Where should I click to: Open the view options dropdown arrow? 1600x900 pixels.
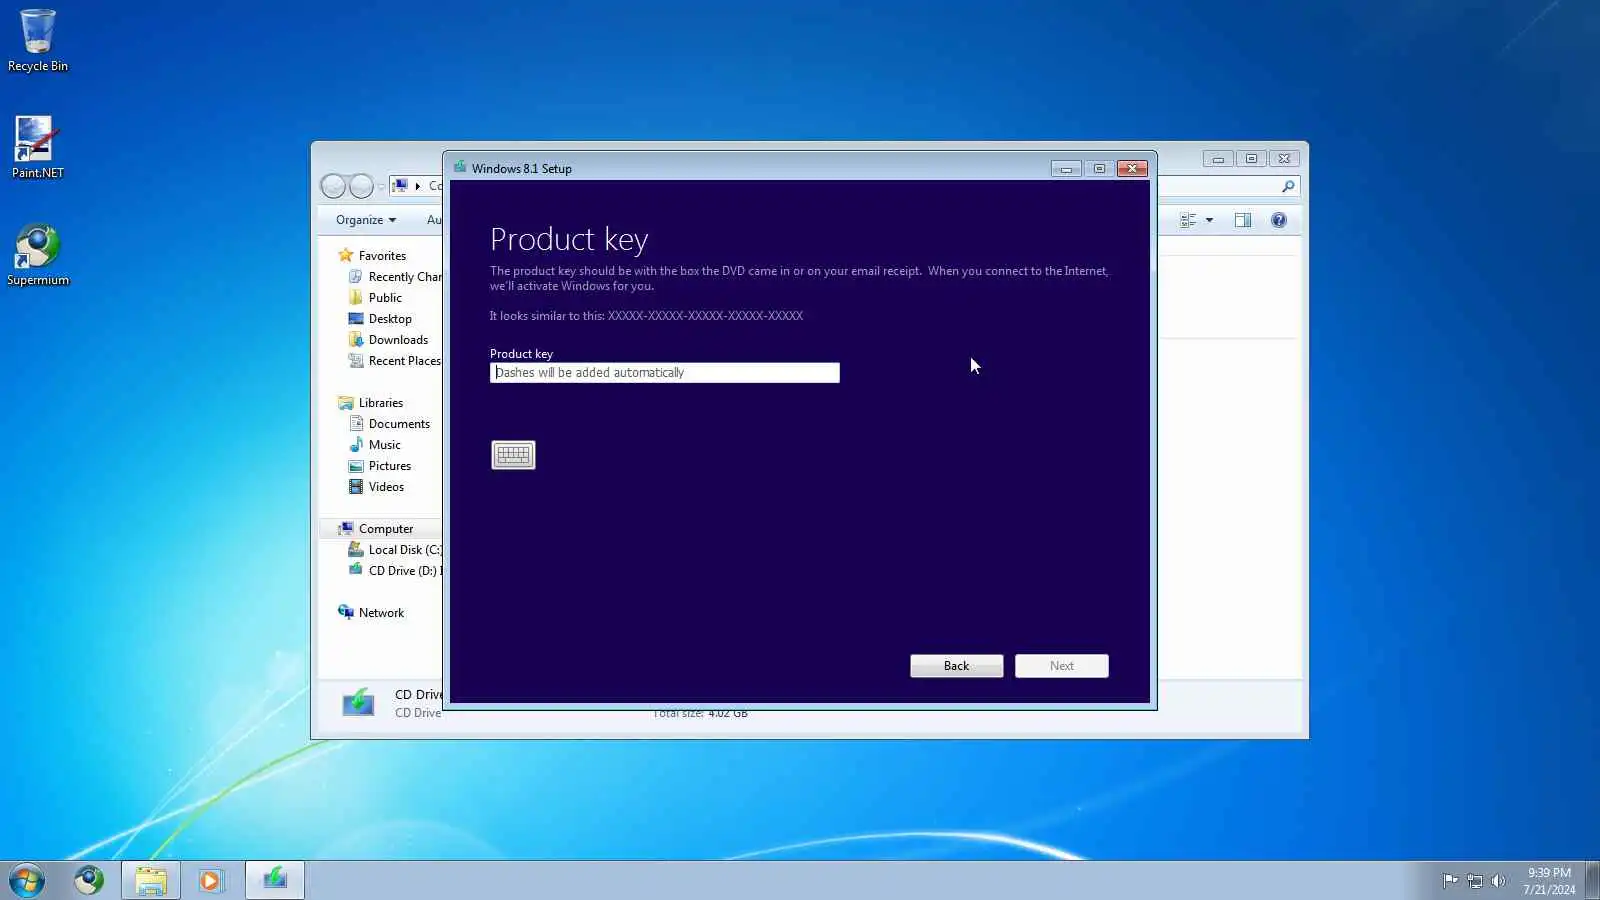[1209, 220]
